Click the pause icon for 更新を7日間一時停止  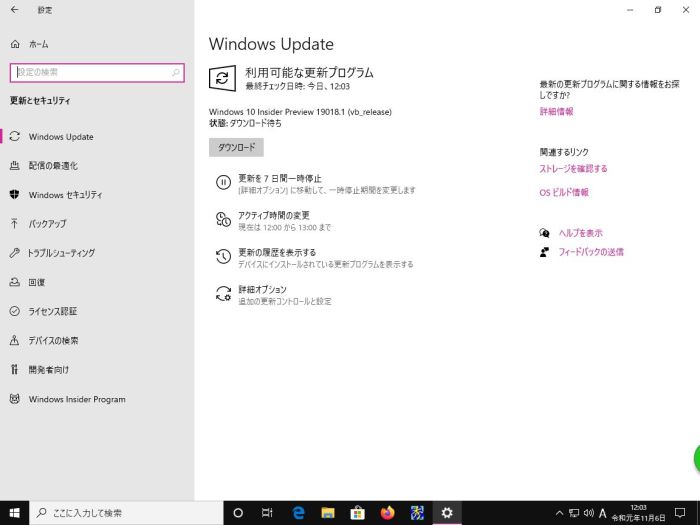tap(223, 183)
